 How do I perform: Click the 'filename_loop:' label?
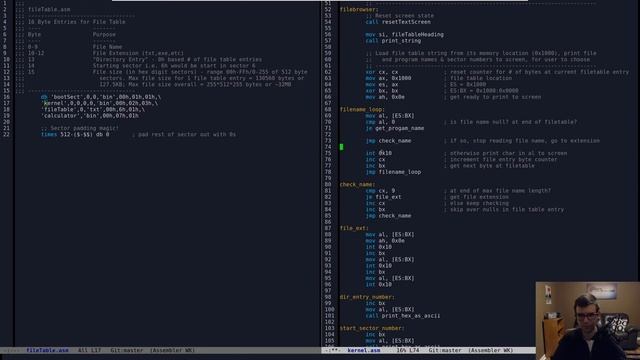pyautogui.click(x=362, y=109)
